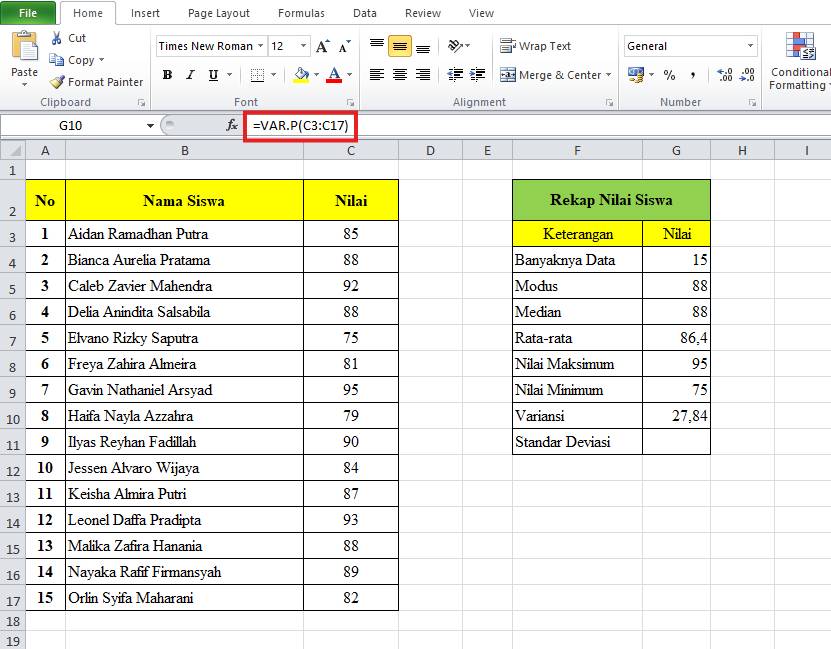Viewport: 831px width, 649px height.
Task: Switch to the Formulas tab
Action: click(301, 13)
